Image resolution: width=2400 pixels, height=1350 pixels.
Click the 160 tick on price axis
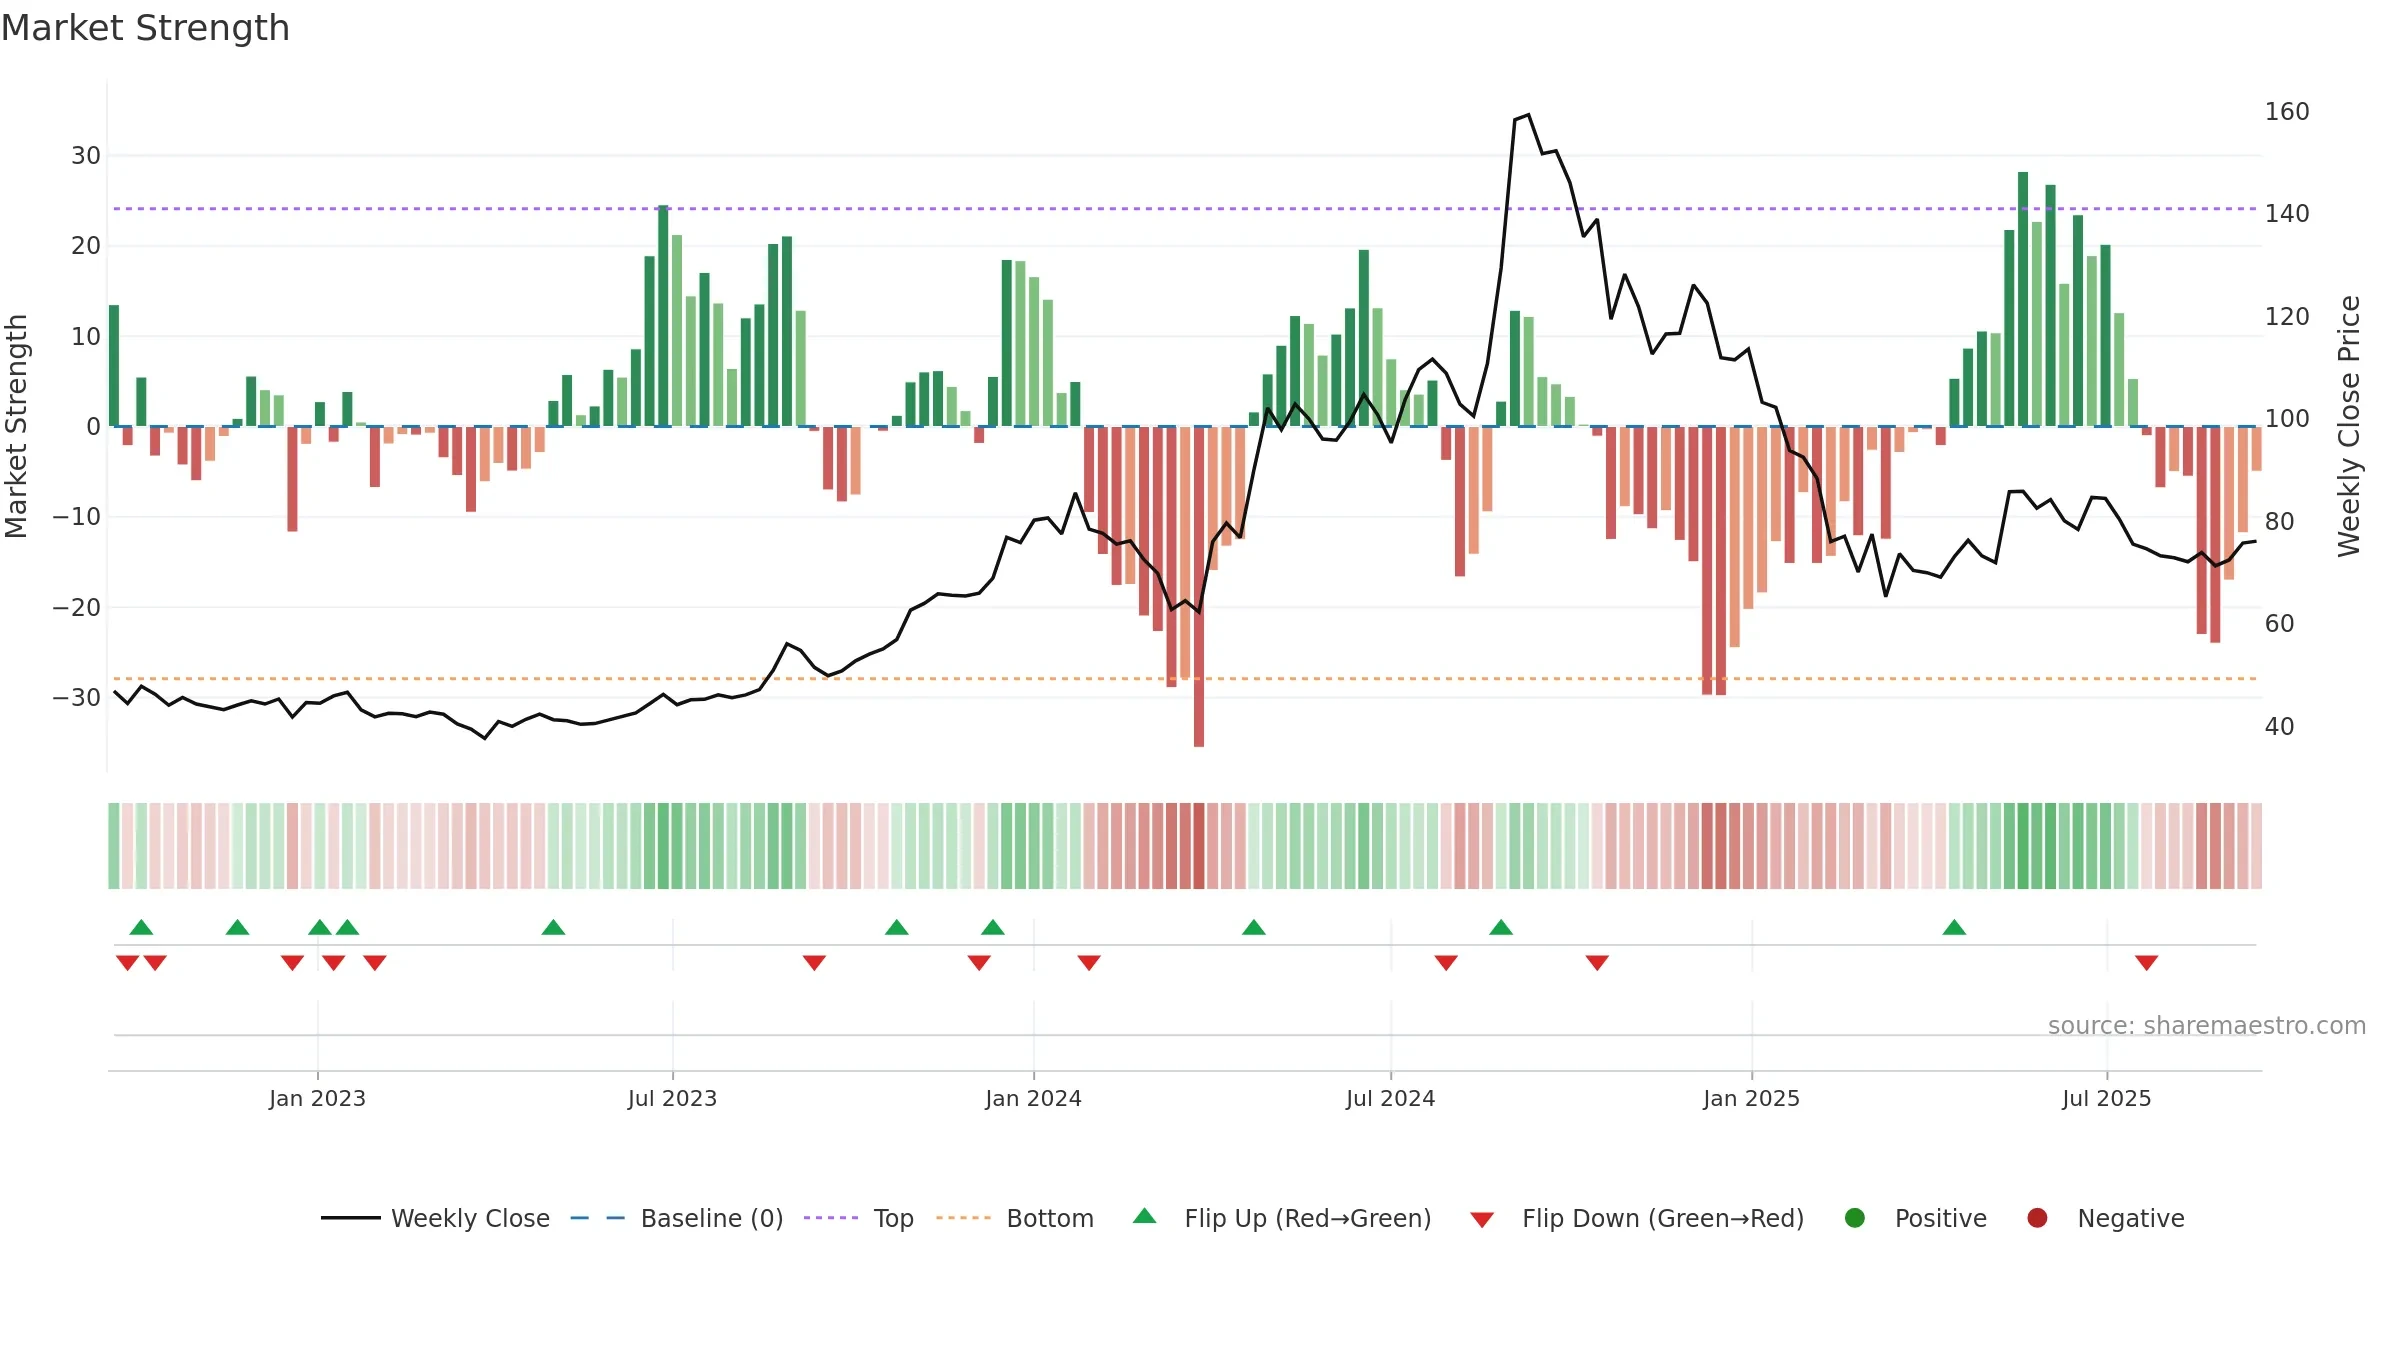pos(2287,111)
